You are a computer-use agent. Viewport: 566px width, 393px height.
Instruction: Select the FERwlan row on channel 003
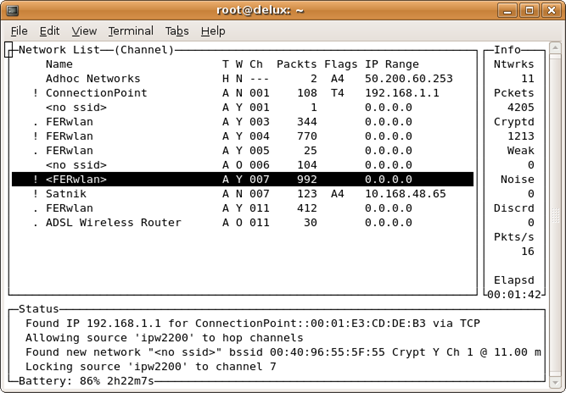coord(243,122)
